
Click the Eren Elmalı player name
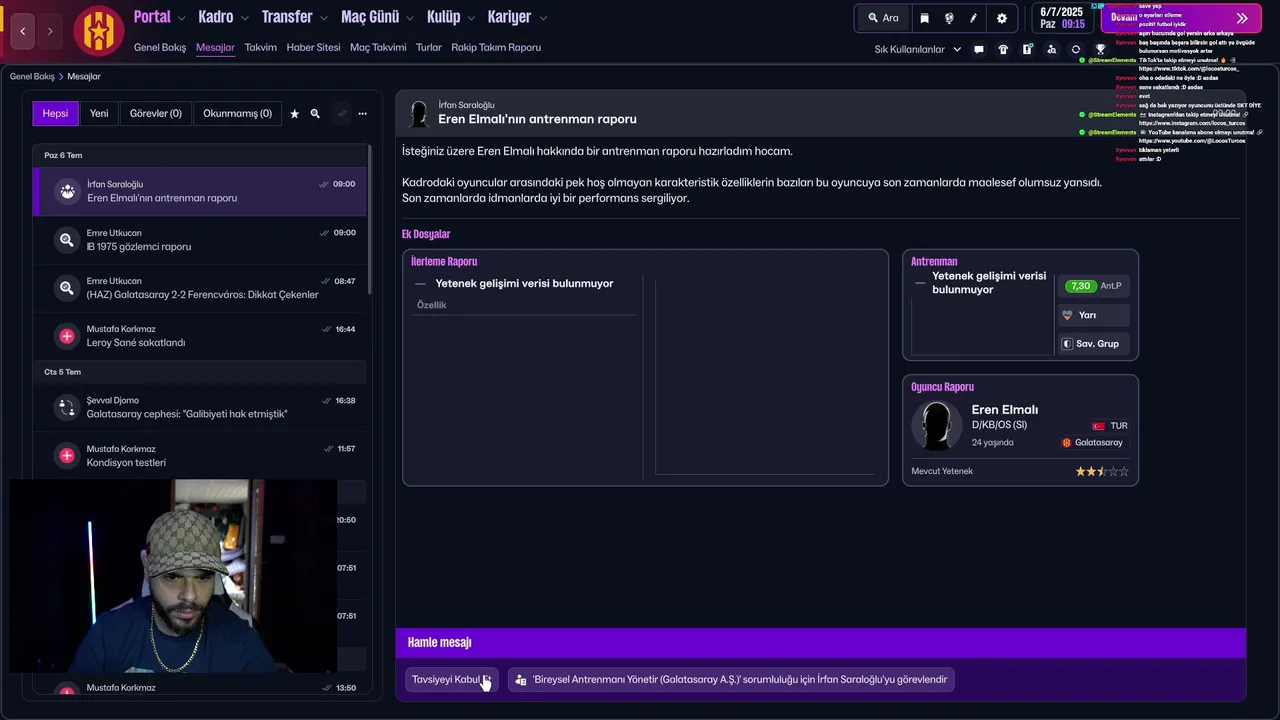[x=1004, y=410]
